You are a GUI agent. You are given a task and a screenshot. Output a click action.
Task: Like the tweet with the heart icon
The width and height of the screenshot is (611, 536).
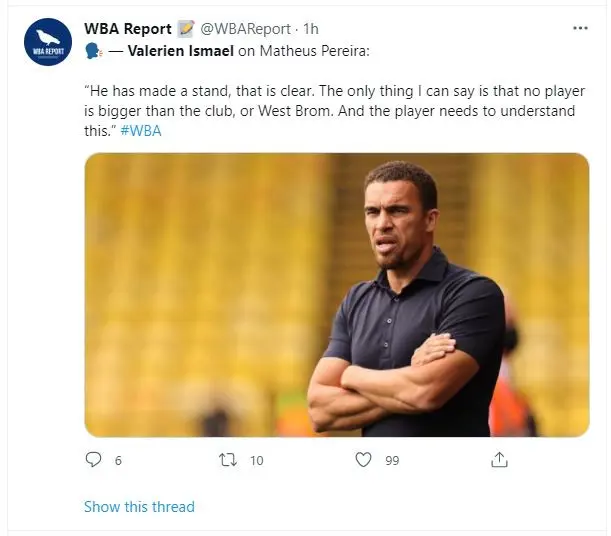pyautogui.click(x=363, y=460)
